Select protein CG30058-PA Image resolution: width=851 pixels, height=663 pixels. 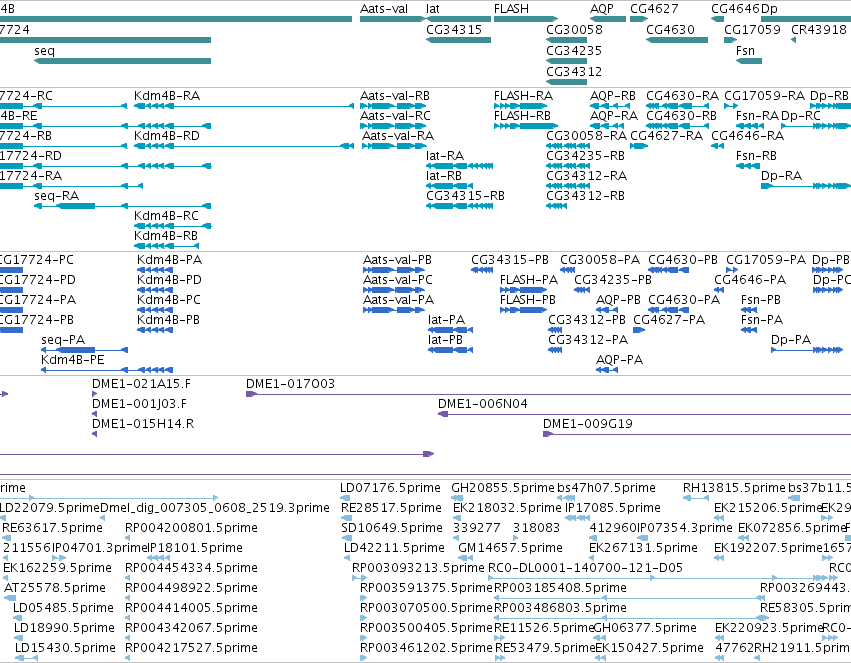point(568,270)
